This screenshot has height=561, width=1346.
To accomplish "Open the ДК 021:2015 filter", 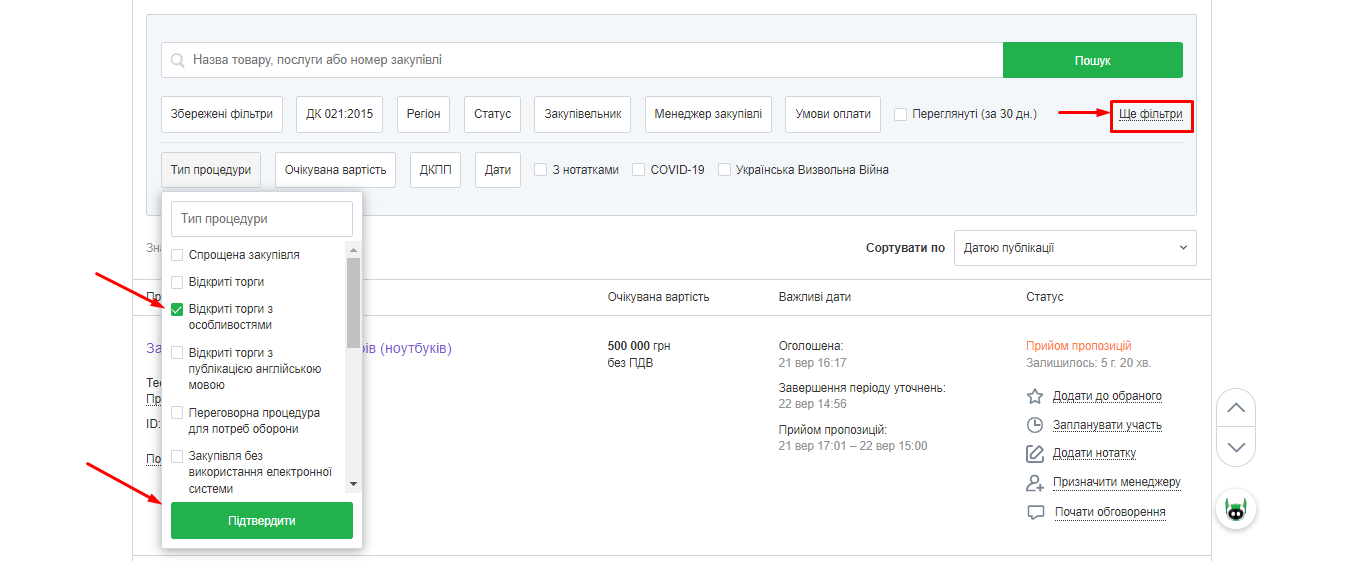I will click(339, 114).
